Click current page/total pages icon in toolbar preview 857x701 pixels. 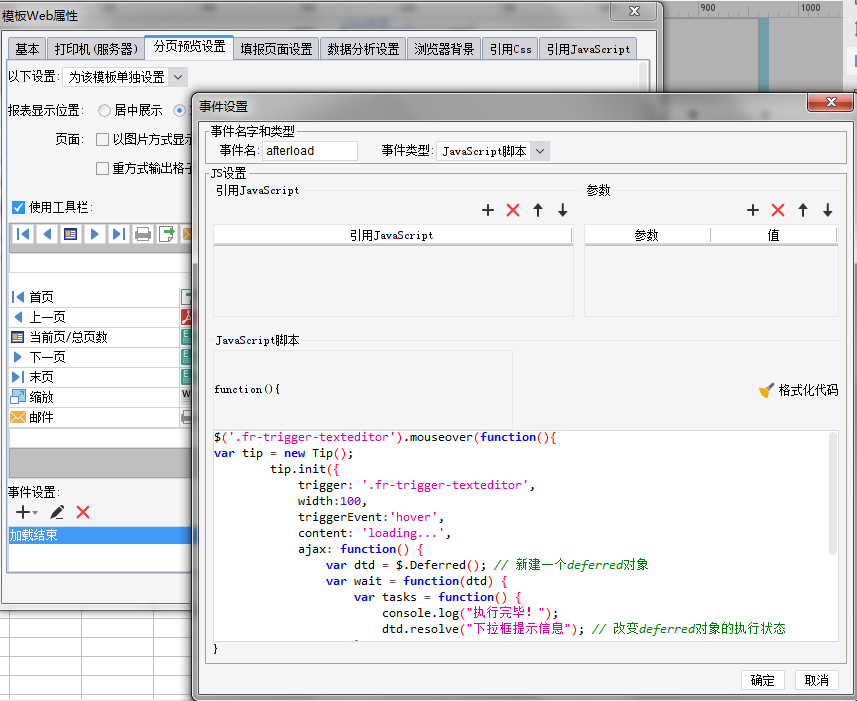point(71,234)
